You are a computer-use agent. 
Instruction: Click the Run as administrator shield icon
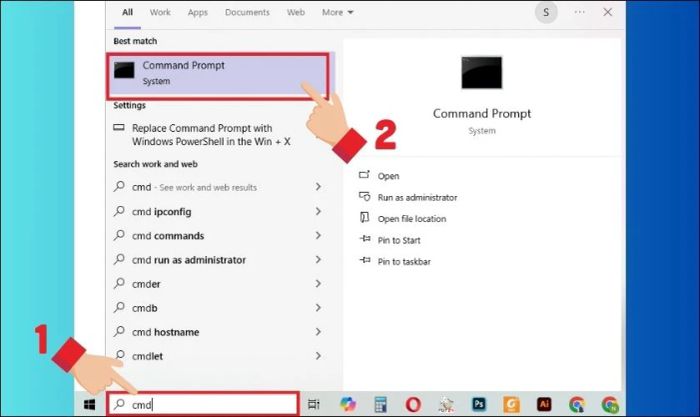pos(364,196)
